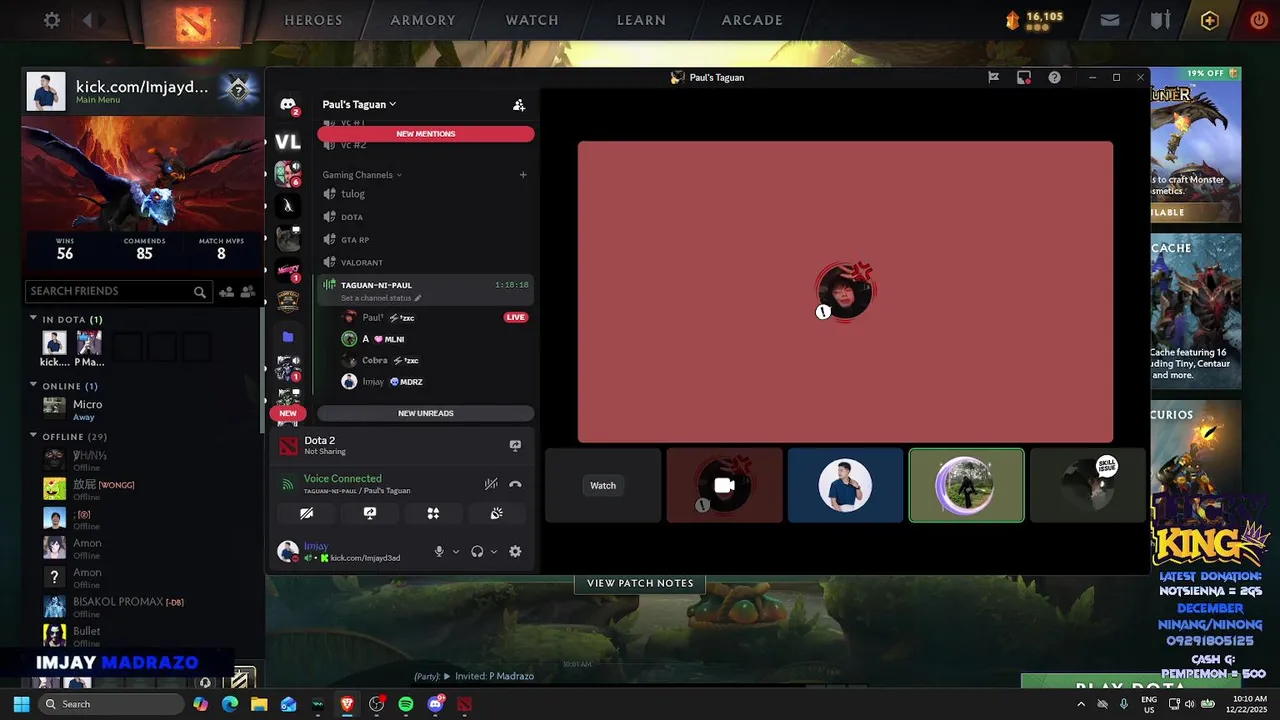The image size is (1280, 720).
Task: Open microphone input options arrow
Action: click(456, 551)
